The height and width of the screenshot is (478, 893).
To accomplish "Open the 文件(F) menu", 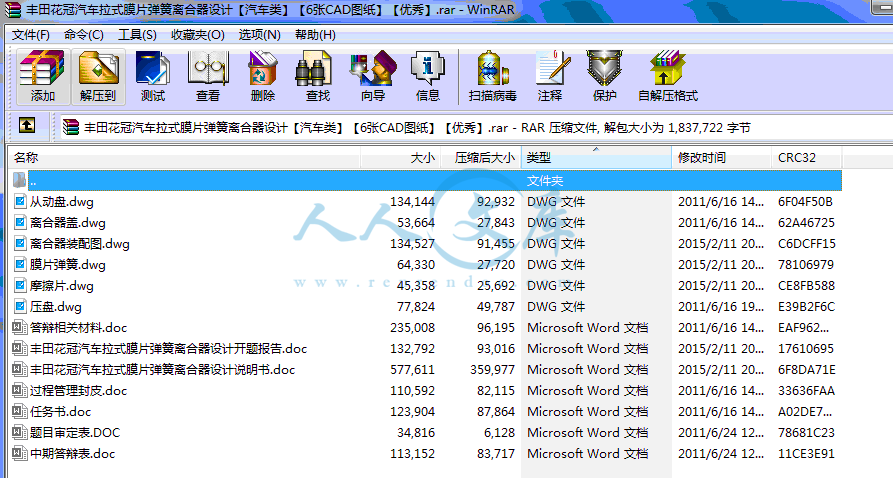I will pyautogui.click(x=31, y=35).
